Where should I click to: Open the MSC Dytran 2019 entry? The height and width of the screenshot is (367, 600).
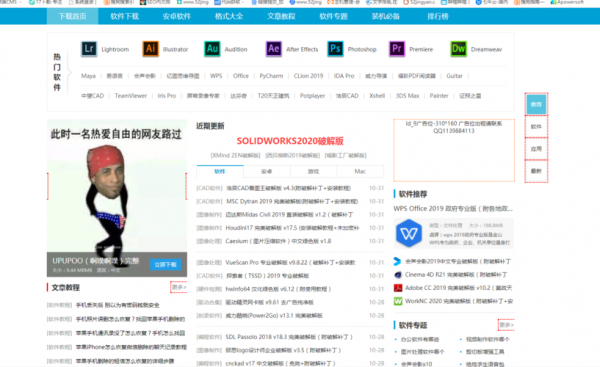point(292,201)
